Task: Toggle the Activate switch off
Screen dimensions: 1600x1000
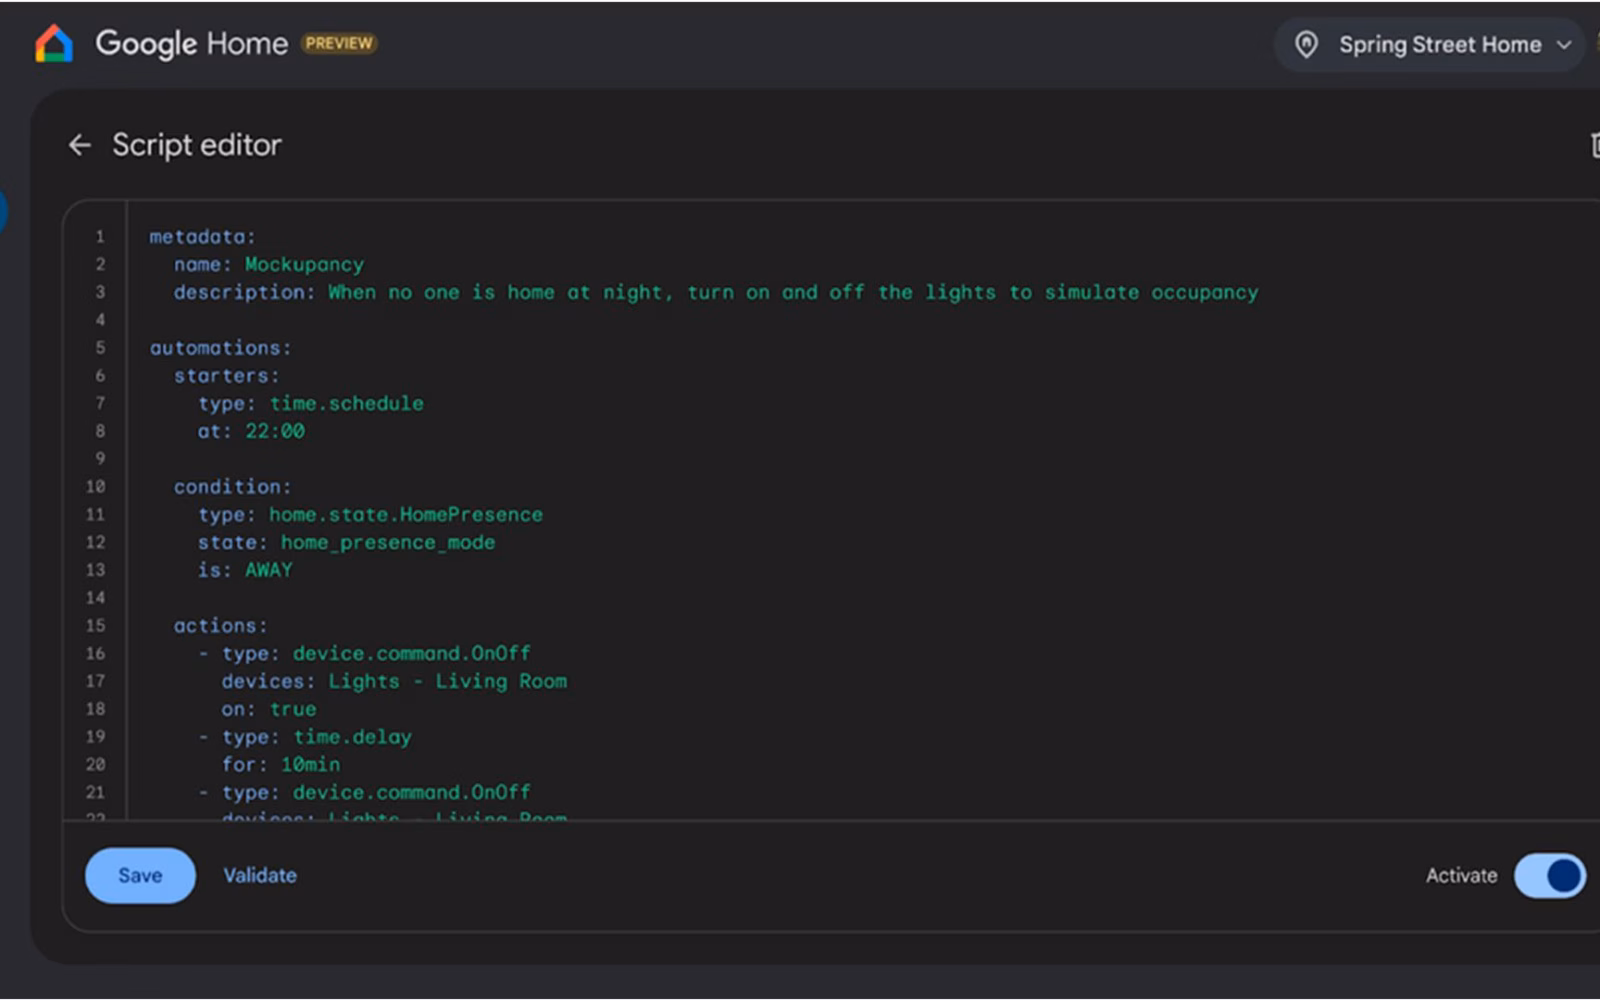Action: [x=1549, y=876]
